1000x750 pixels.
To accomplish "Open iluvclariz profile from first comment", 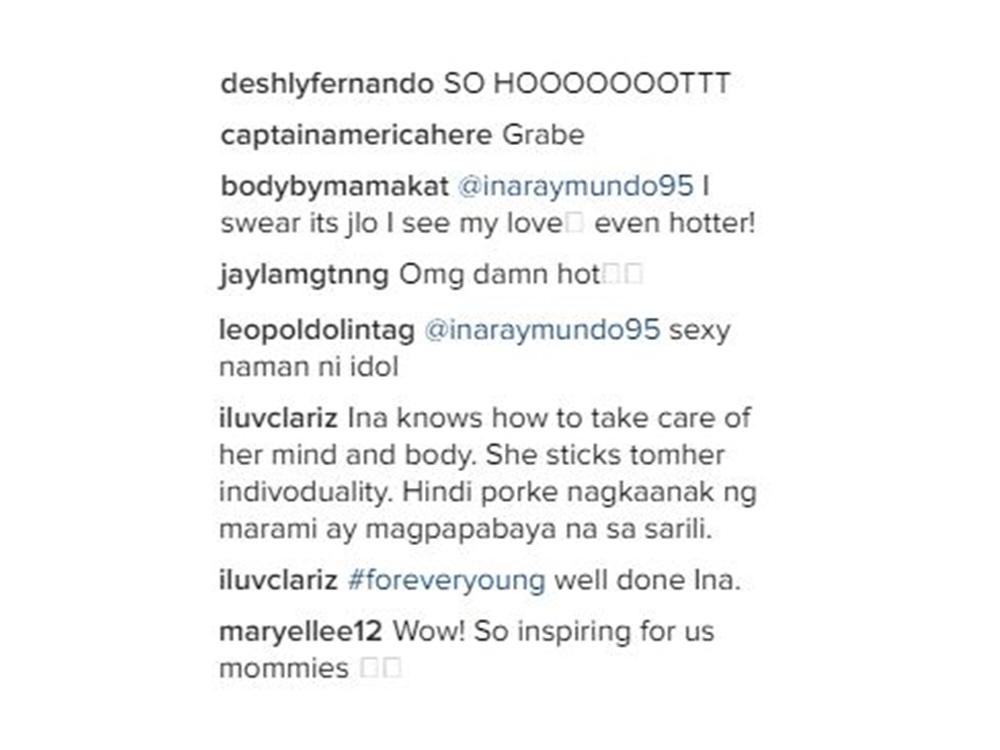I will coord(278,418).
